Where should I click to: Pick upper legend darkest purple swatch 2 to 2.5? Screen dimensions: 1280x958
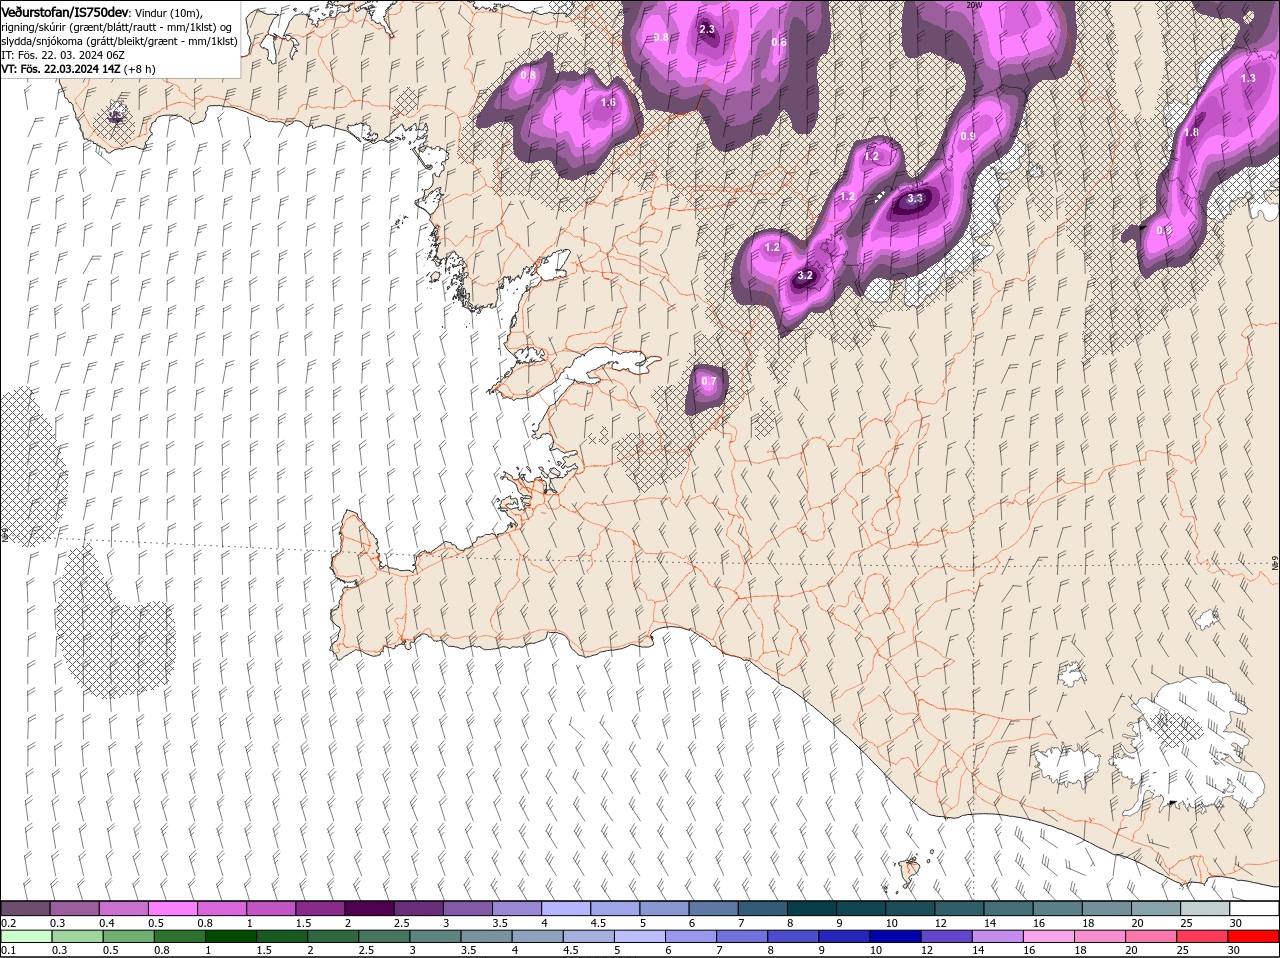pyautogui.click(x=370, y=908)
